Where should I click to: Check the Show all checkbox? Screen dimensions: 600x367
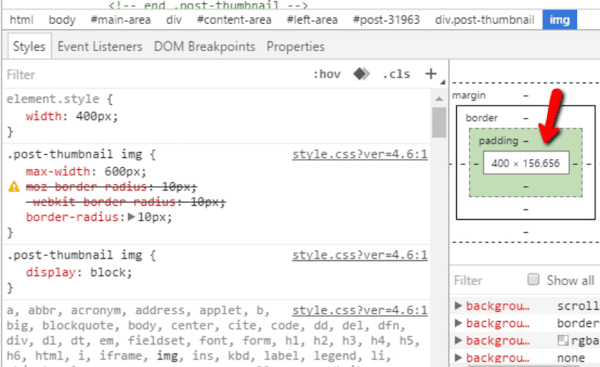pos(533,279)
